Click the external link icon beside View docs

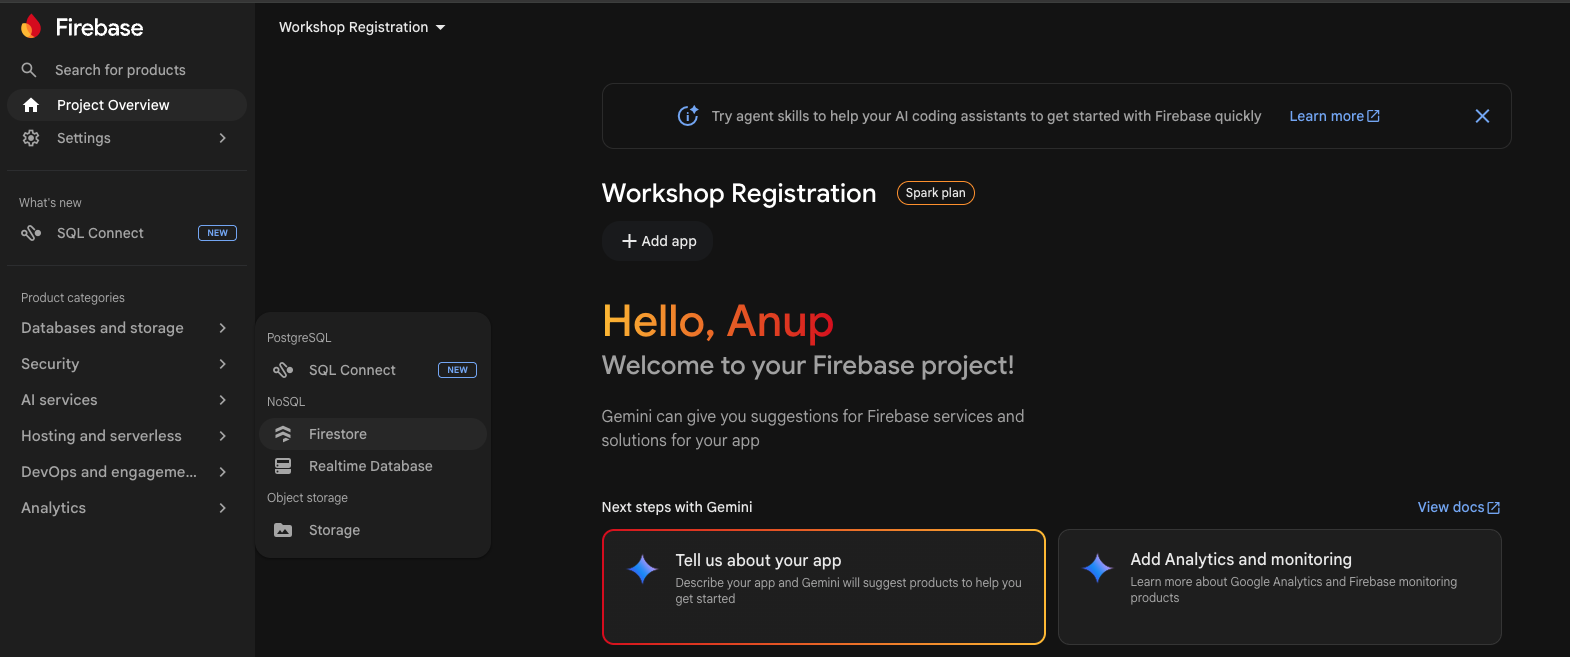click(1494, 508)
